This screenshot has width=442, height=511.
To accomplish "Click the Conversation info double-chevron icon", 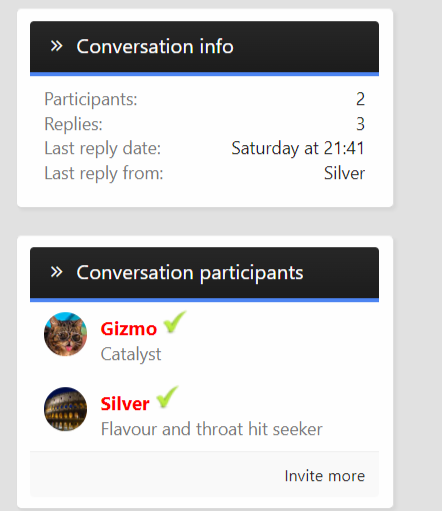I will 56,46.
